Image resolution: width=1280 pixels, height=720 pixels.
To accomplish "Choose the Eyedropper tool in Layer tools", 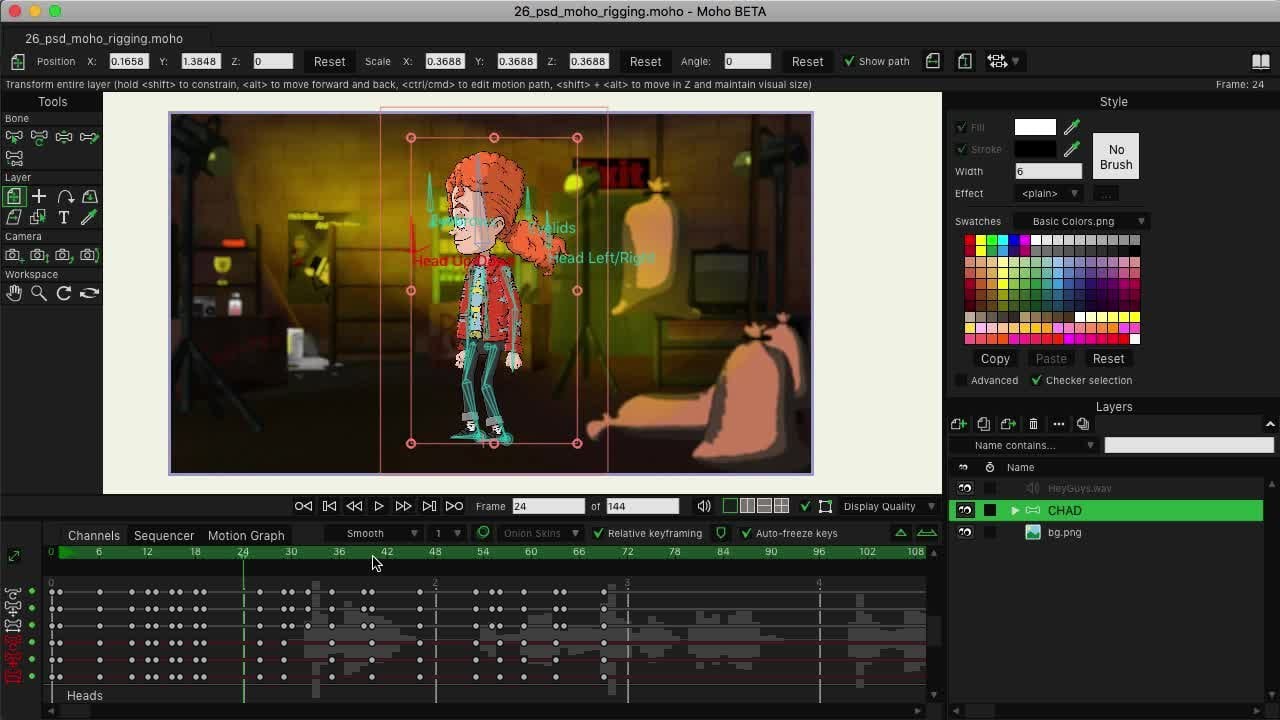I will (89, 217).
